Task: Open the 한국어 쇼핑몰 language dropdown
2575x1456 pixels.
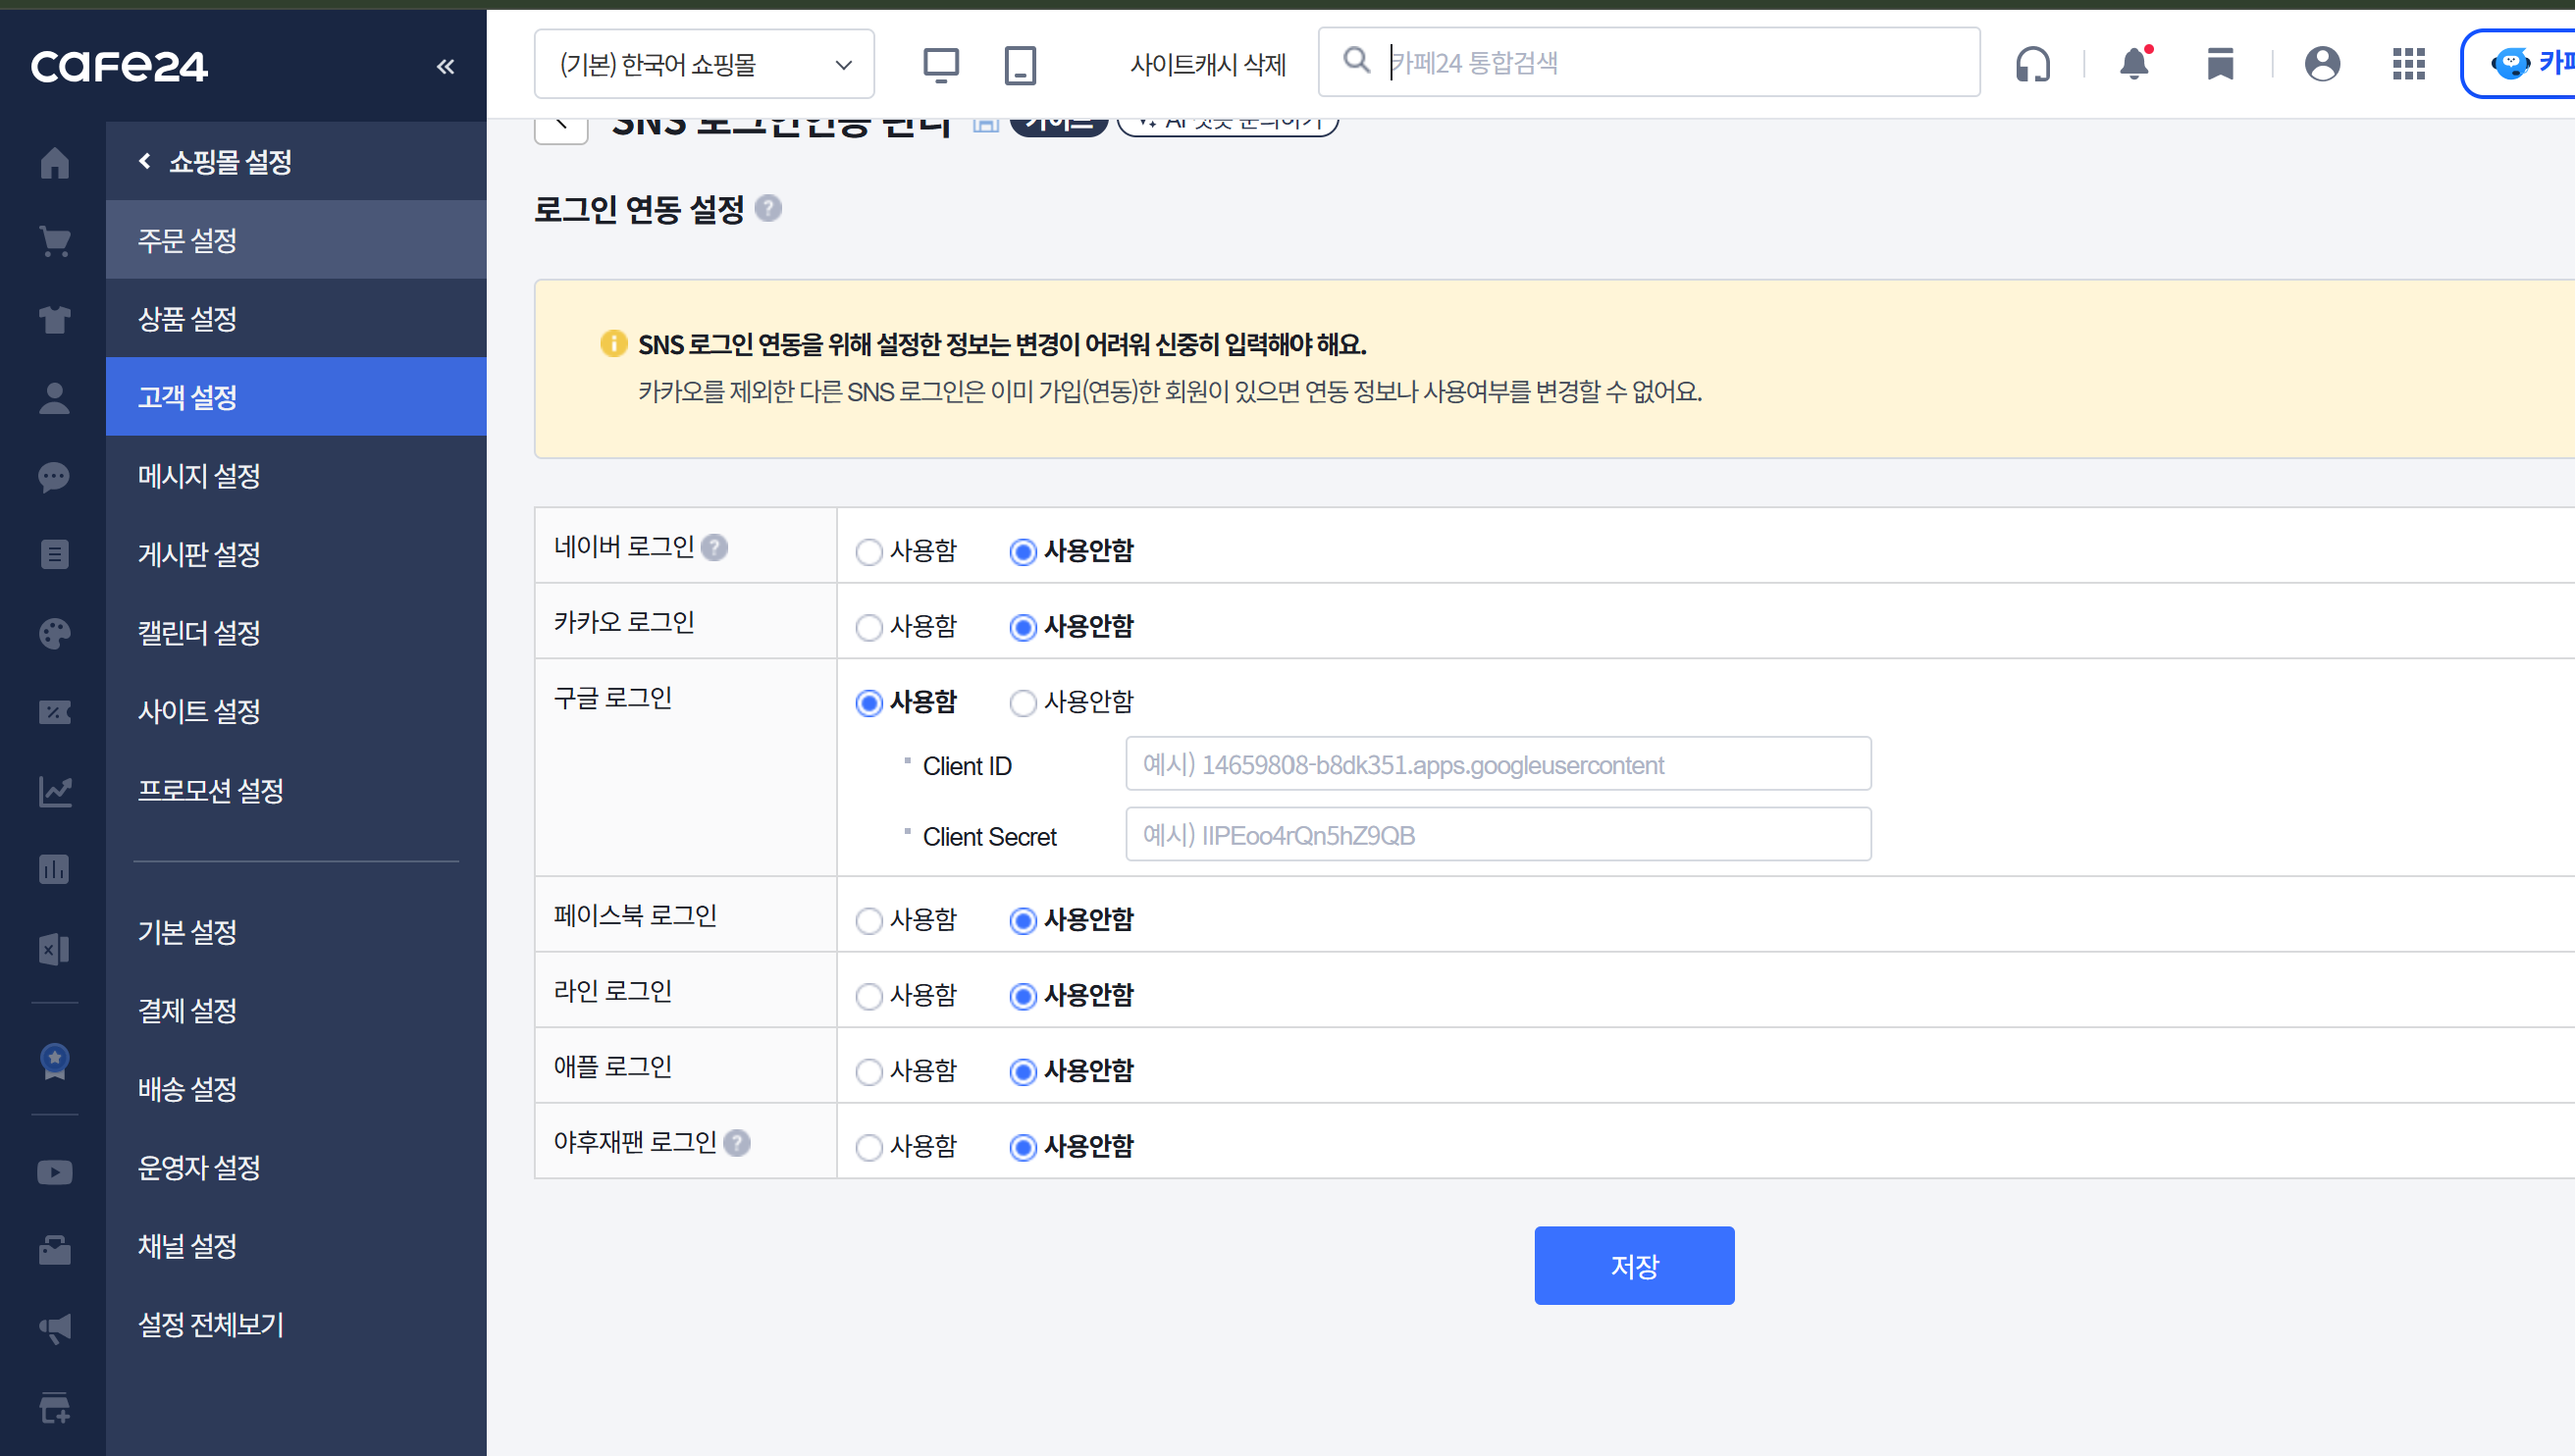Action: click(x=704, y=65)
